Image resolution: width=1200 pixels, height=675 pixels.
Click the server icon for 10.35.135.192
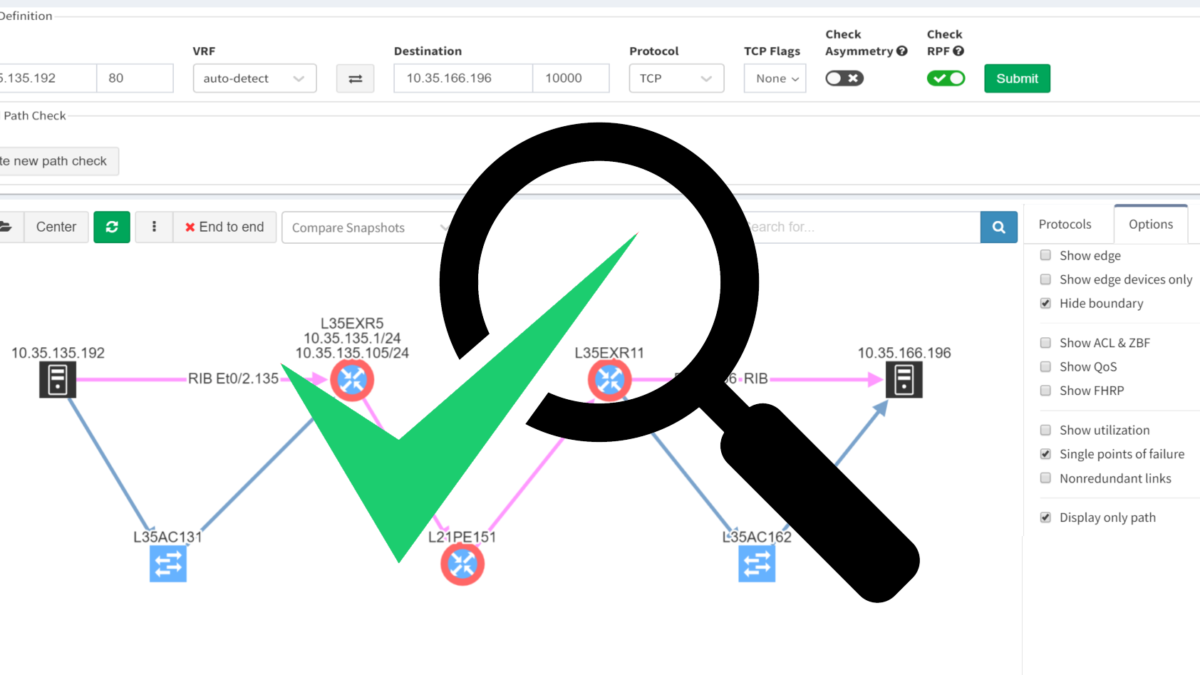click(57, 380)
